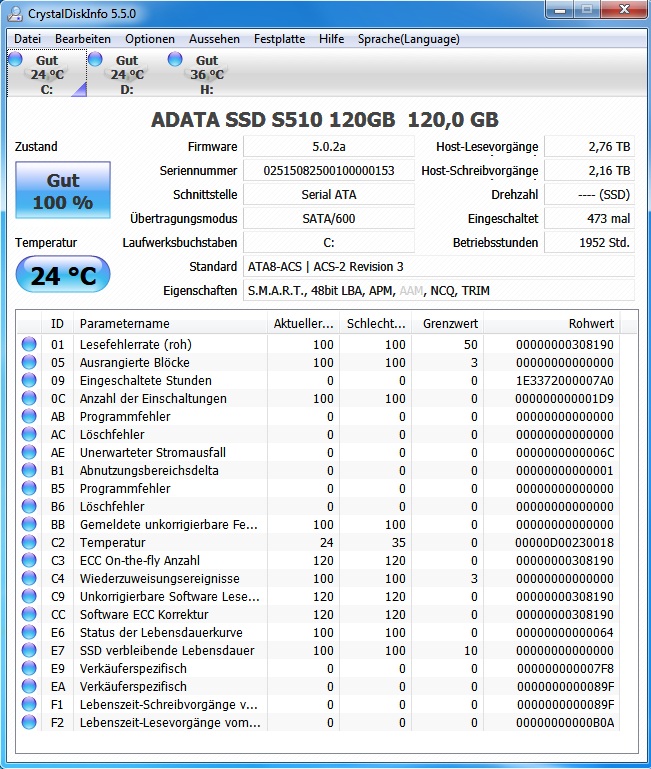The width and height of the screenshot is (651, 769).
Task: Click status icon of AC Löschfehler row
Action: click(29, 434)
